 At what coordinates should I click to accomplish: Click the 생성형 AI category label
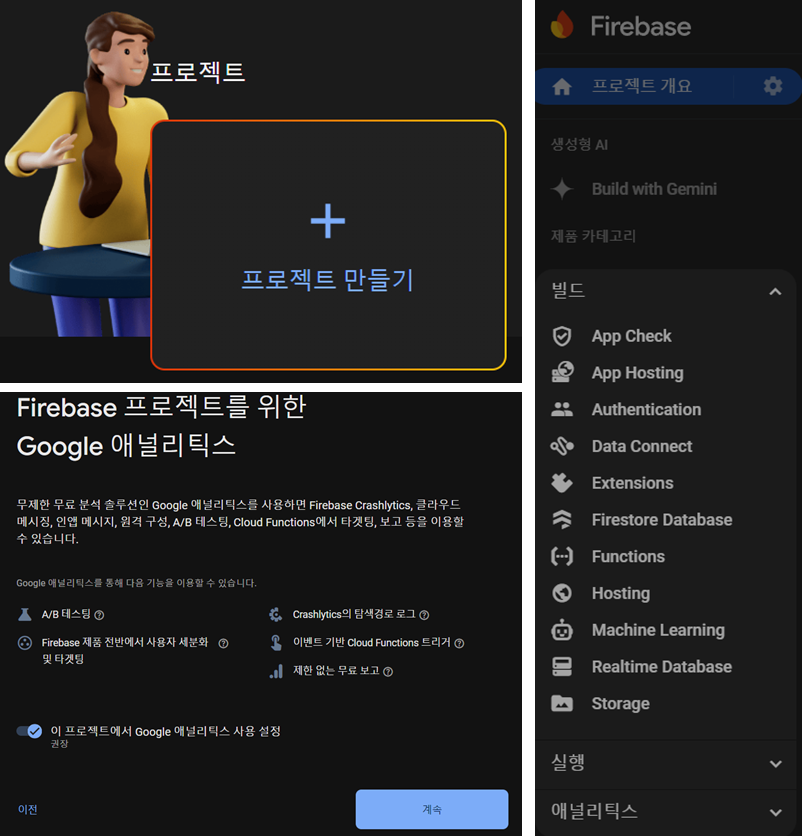(579, 144)
